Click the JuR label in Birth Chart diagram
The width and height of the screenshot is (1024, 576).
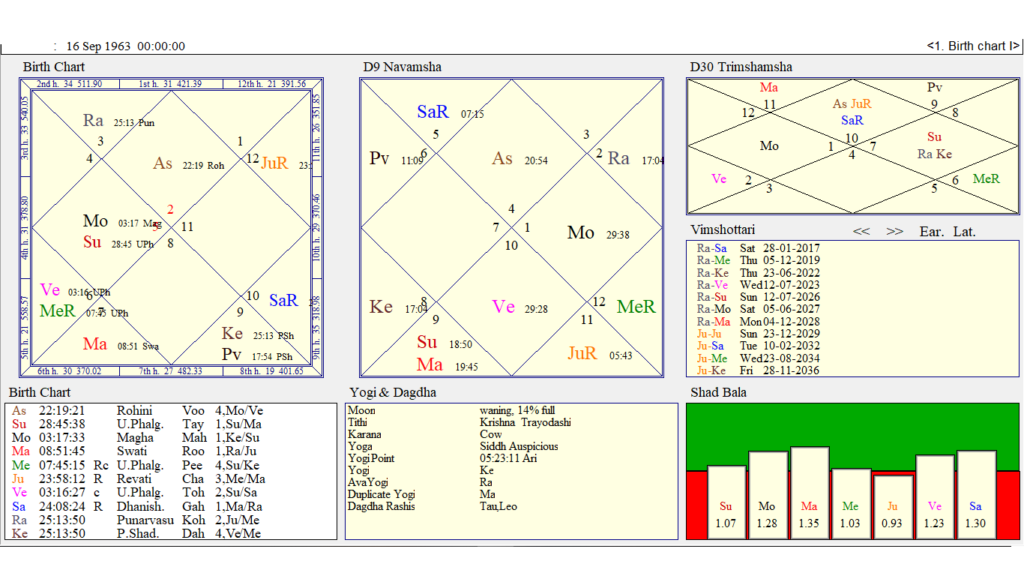click(274, 163)
